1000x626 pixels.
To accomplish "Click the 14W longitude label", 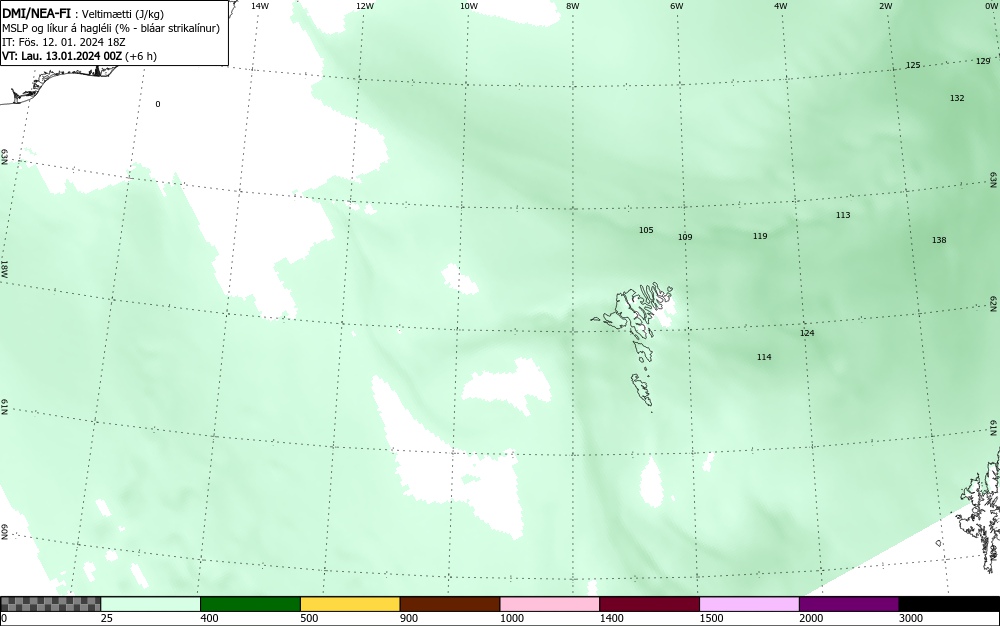I will pyautogui.click(x=260, y=6).
